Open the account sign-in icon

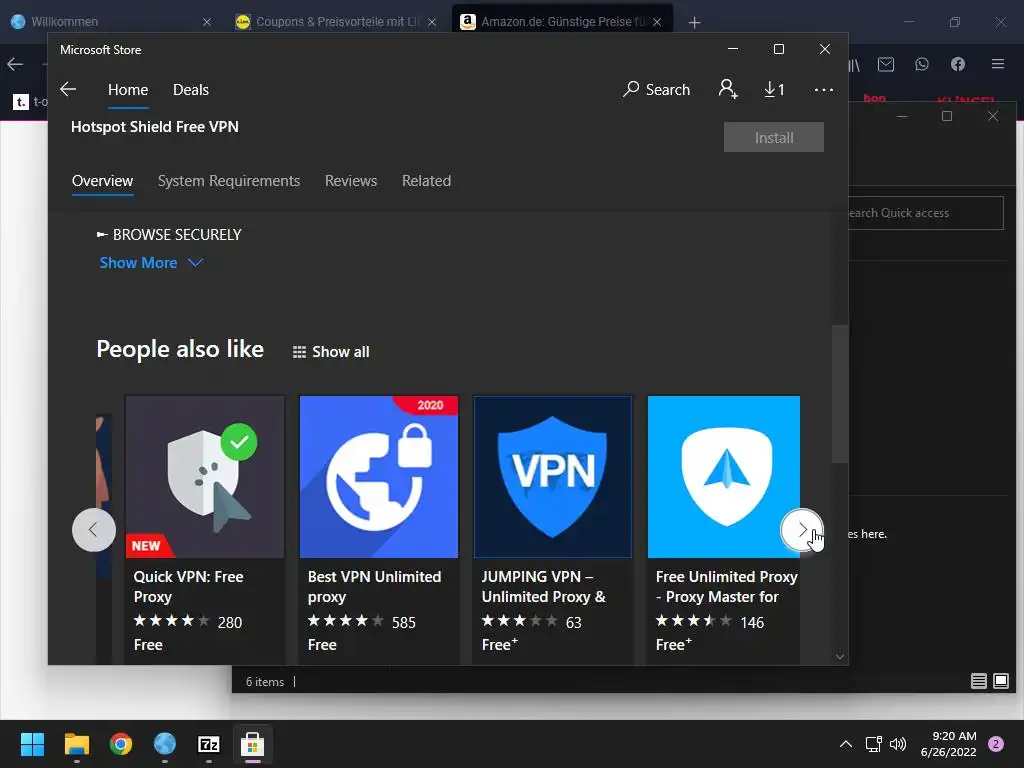point(728,89)
